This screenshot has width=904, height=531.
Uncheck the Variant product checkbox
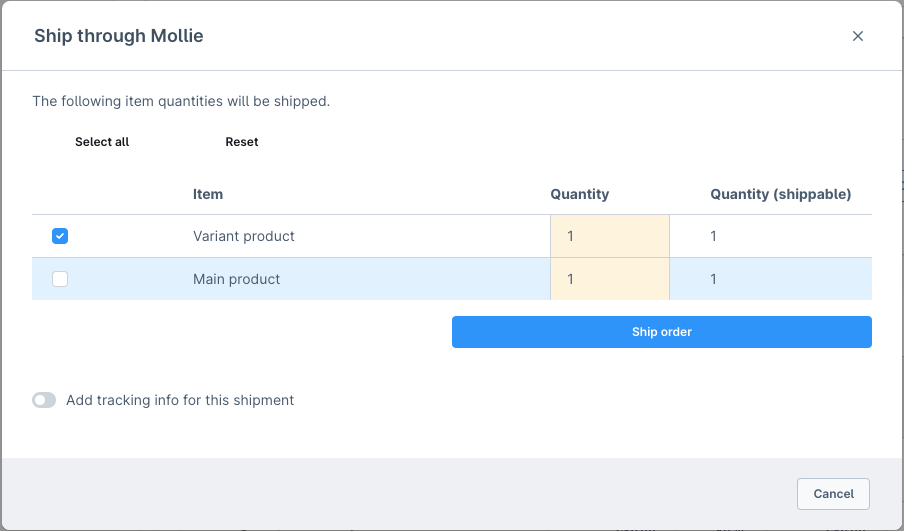click(x=60, y=236)
